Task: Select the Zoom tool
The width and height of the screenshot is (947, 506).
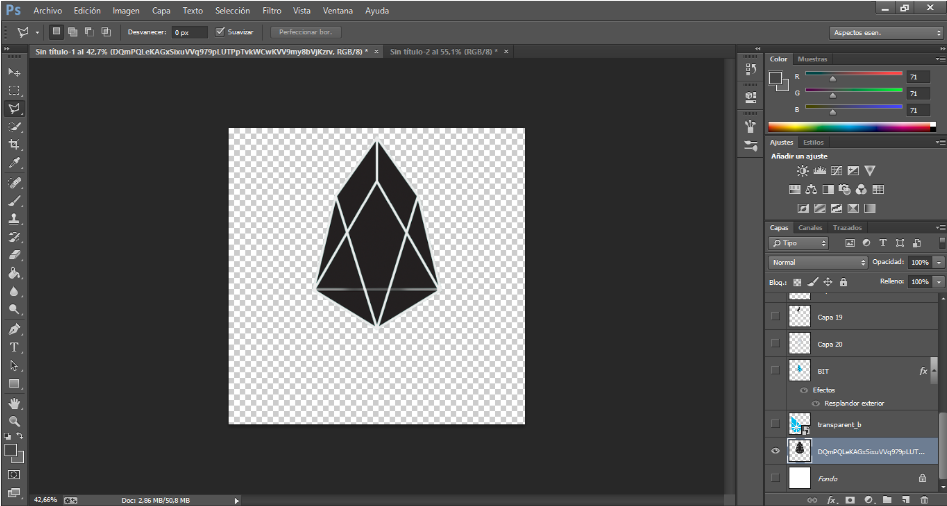Action: point(14,421)
